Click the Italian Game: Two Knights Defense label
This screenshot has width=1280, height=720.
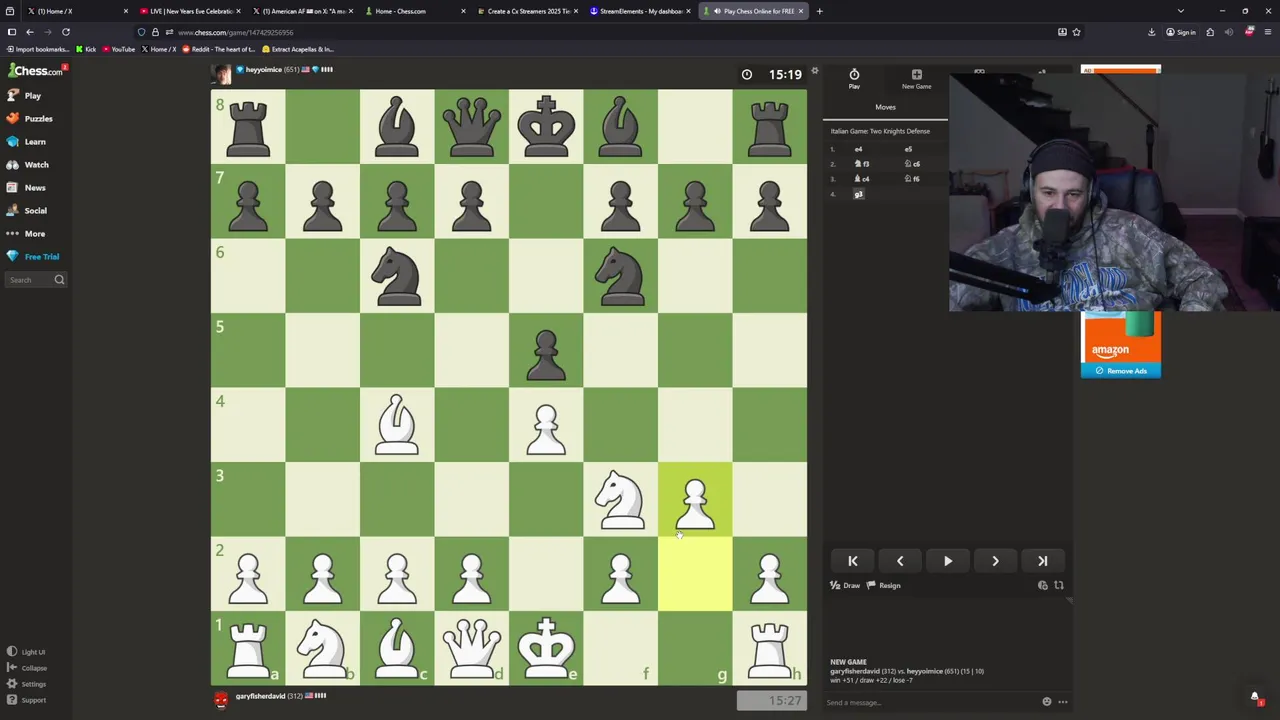coord(880,131)
